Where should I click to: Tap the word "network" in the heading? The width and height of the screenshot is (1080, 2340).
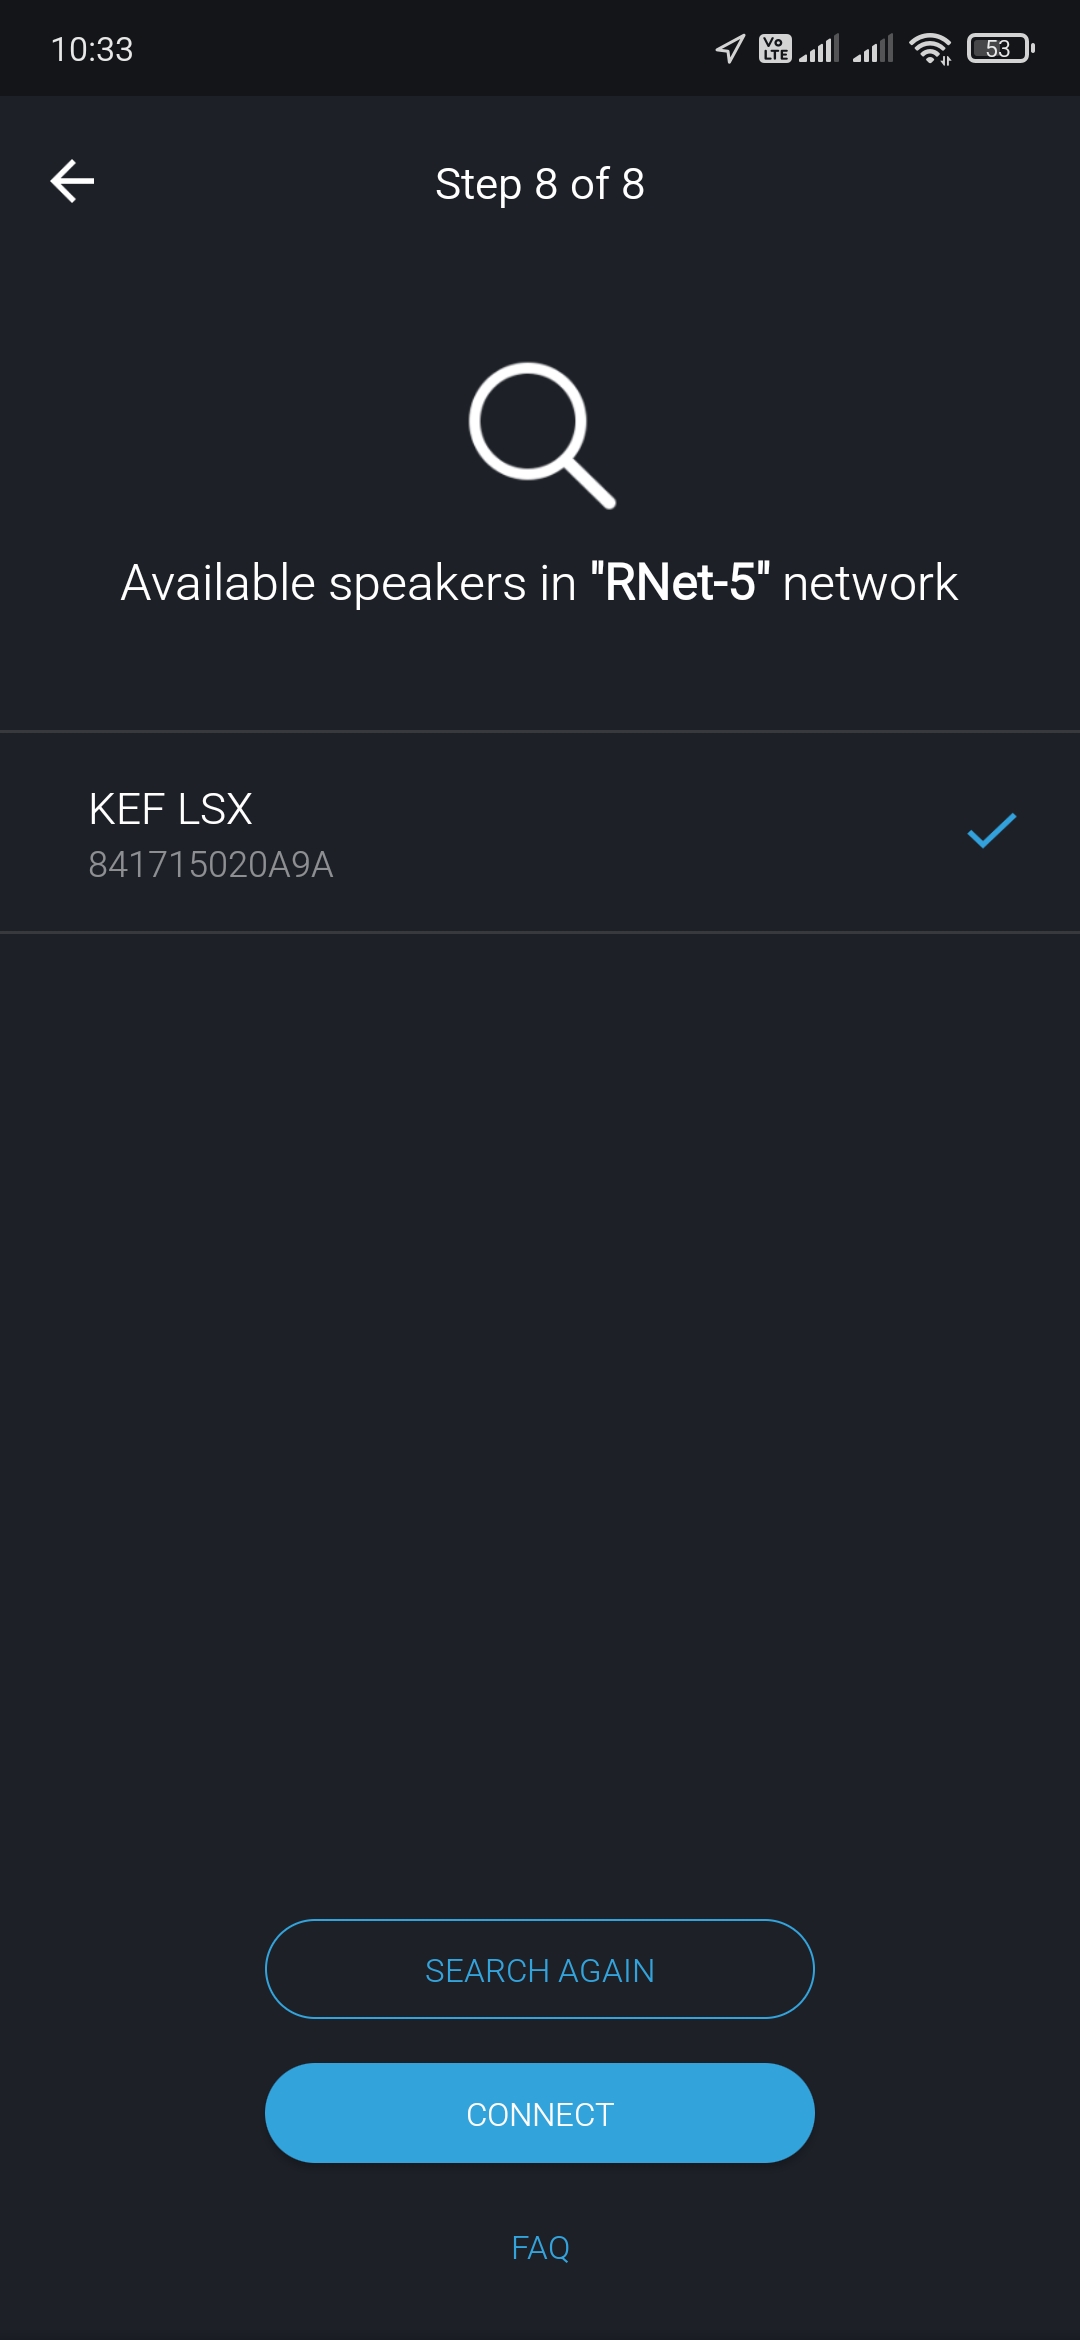point(870,583)
